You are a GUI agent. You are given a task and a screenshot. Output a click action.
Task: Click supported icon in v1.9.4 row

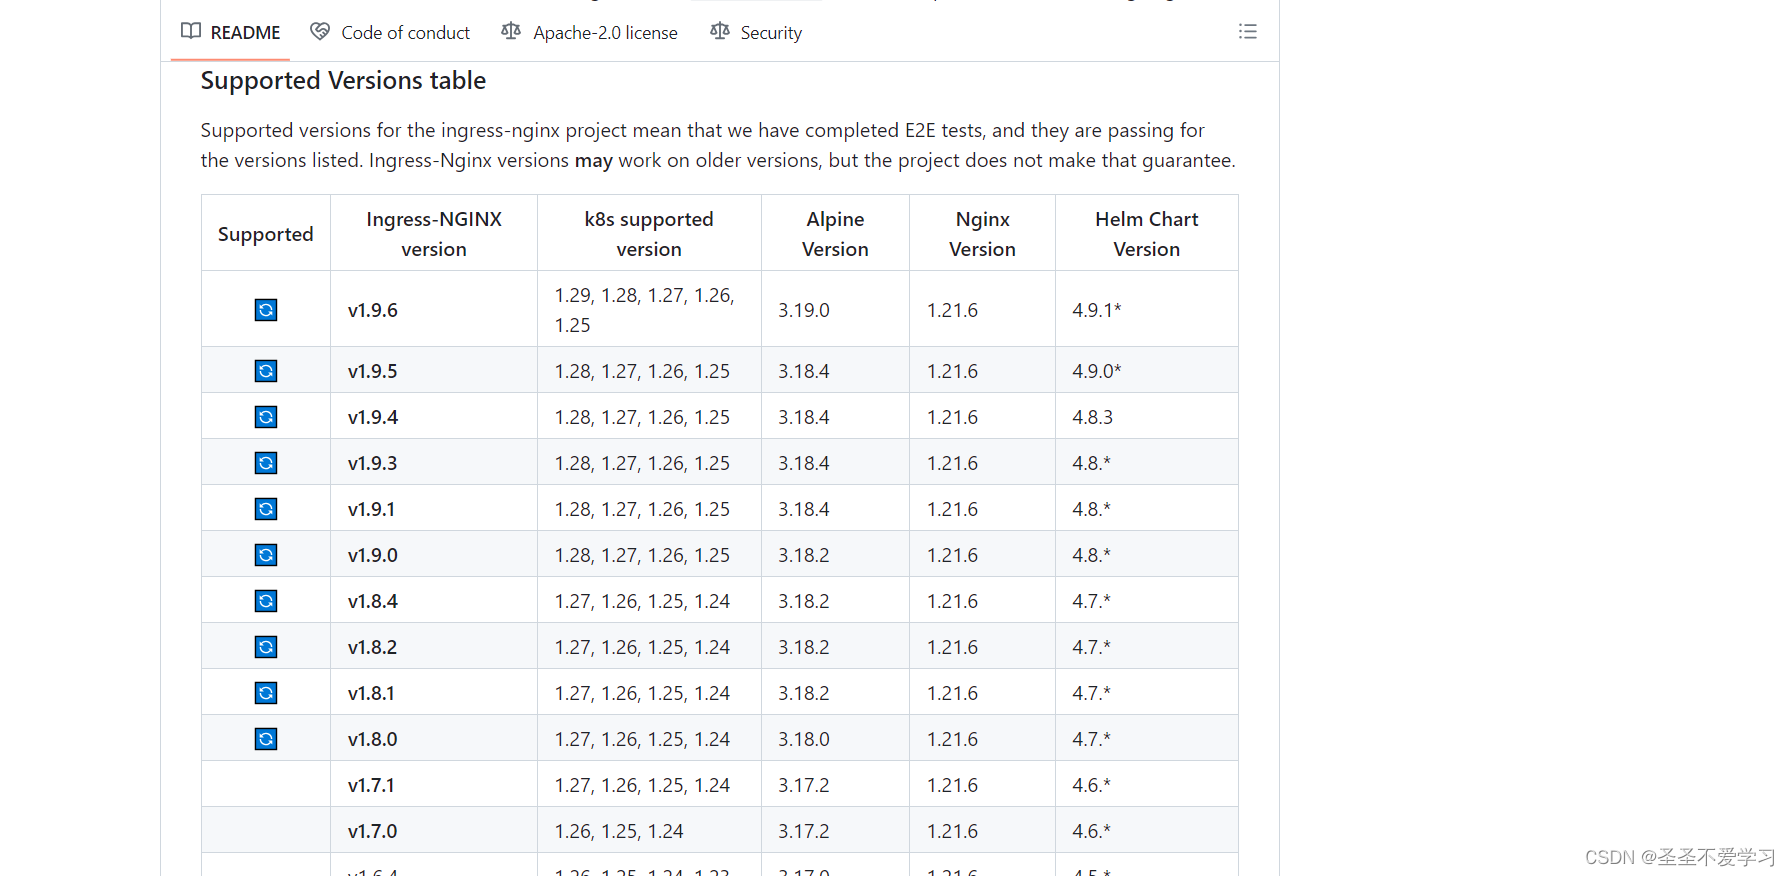[266, 417]
